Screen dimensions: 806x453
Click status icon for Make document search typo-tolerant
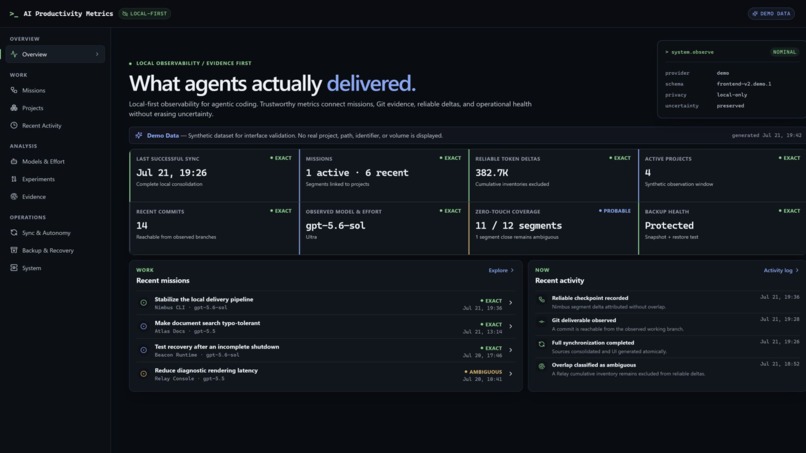(143, 327)
